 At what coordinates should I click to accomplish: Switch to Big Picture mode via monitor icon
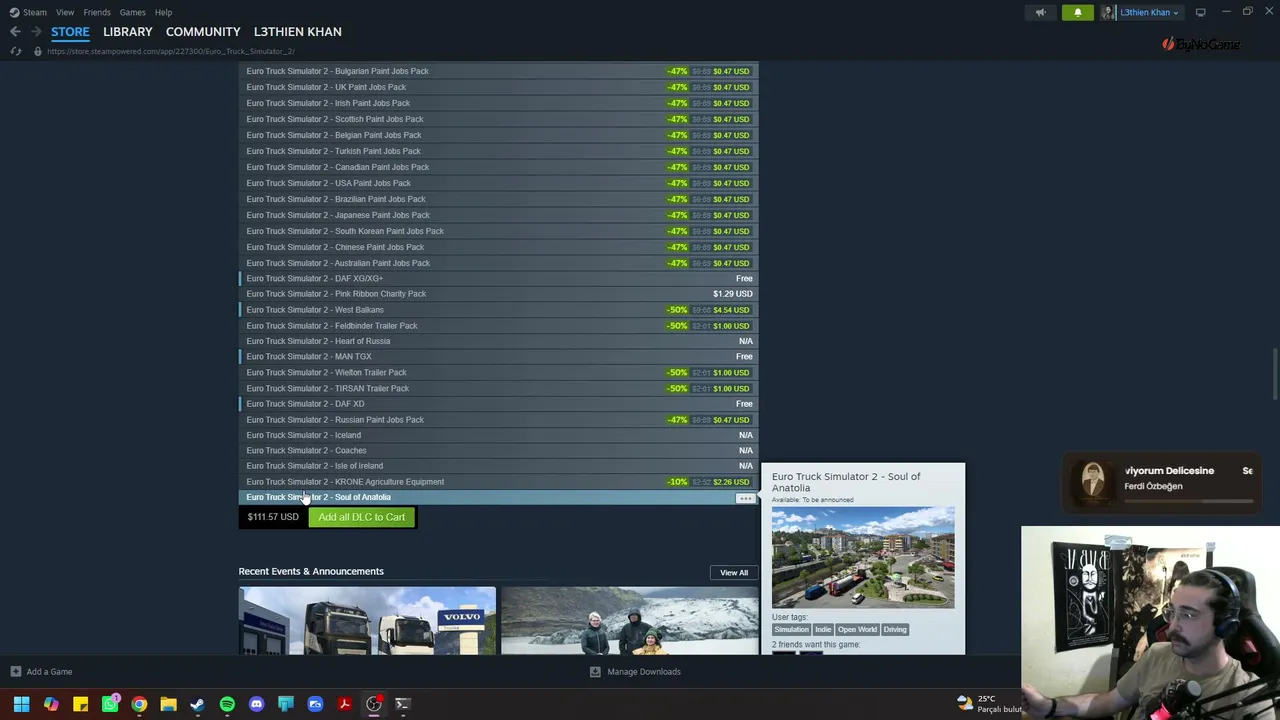[x=1200, y=12]
